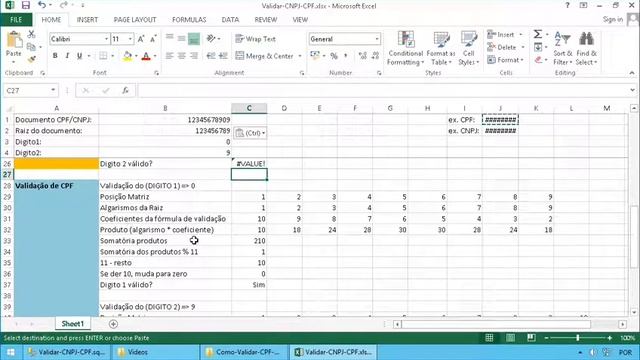
Task: Align text right
Action: click(194, 56)
